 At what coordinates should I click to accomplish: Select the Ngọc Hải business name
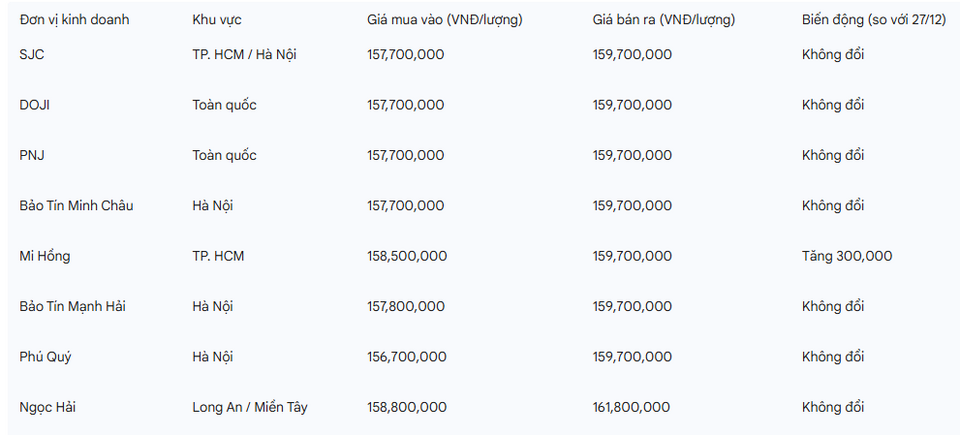(x=46, y=407)
